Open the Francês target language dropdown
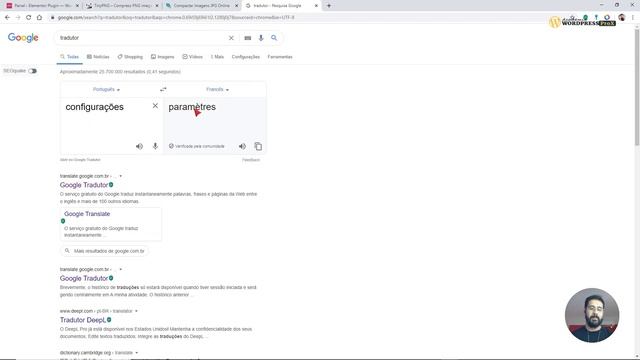640x360 pixels. pos(217,89)
